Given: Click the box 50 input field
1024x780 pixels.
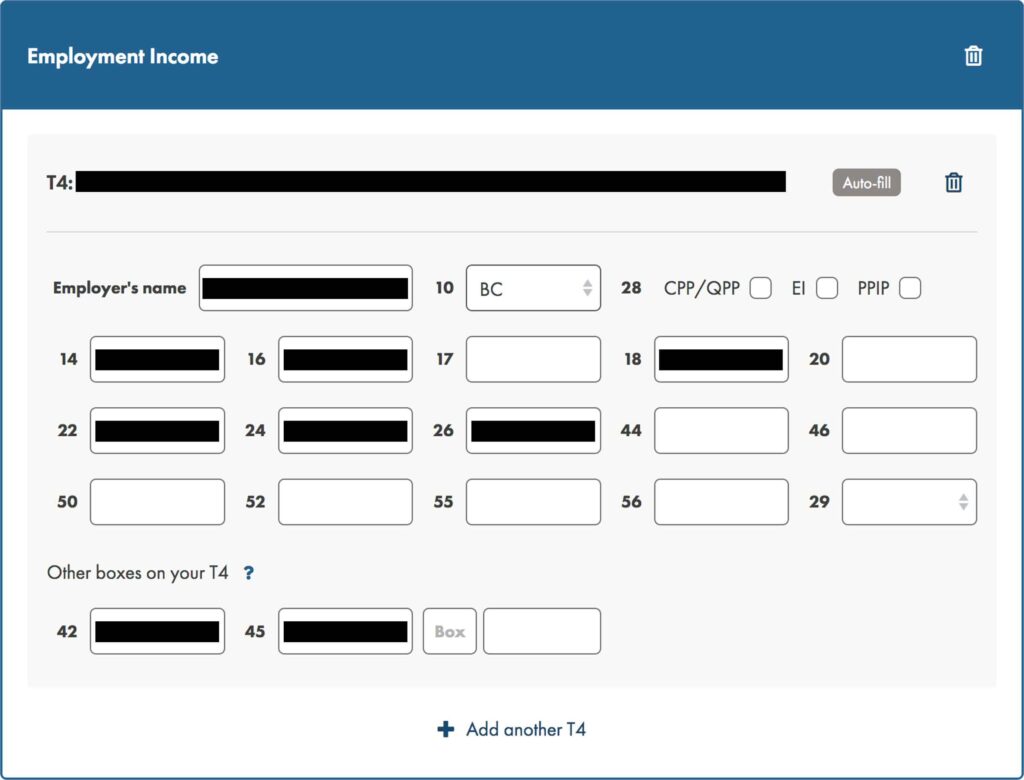Looking at the screenshot, I should point(157,502).
